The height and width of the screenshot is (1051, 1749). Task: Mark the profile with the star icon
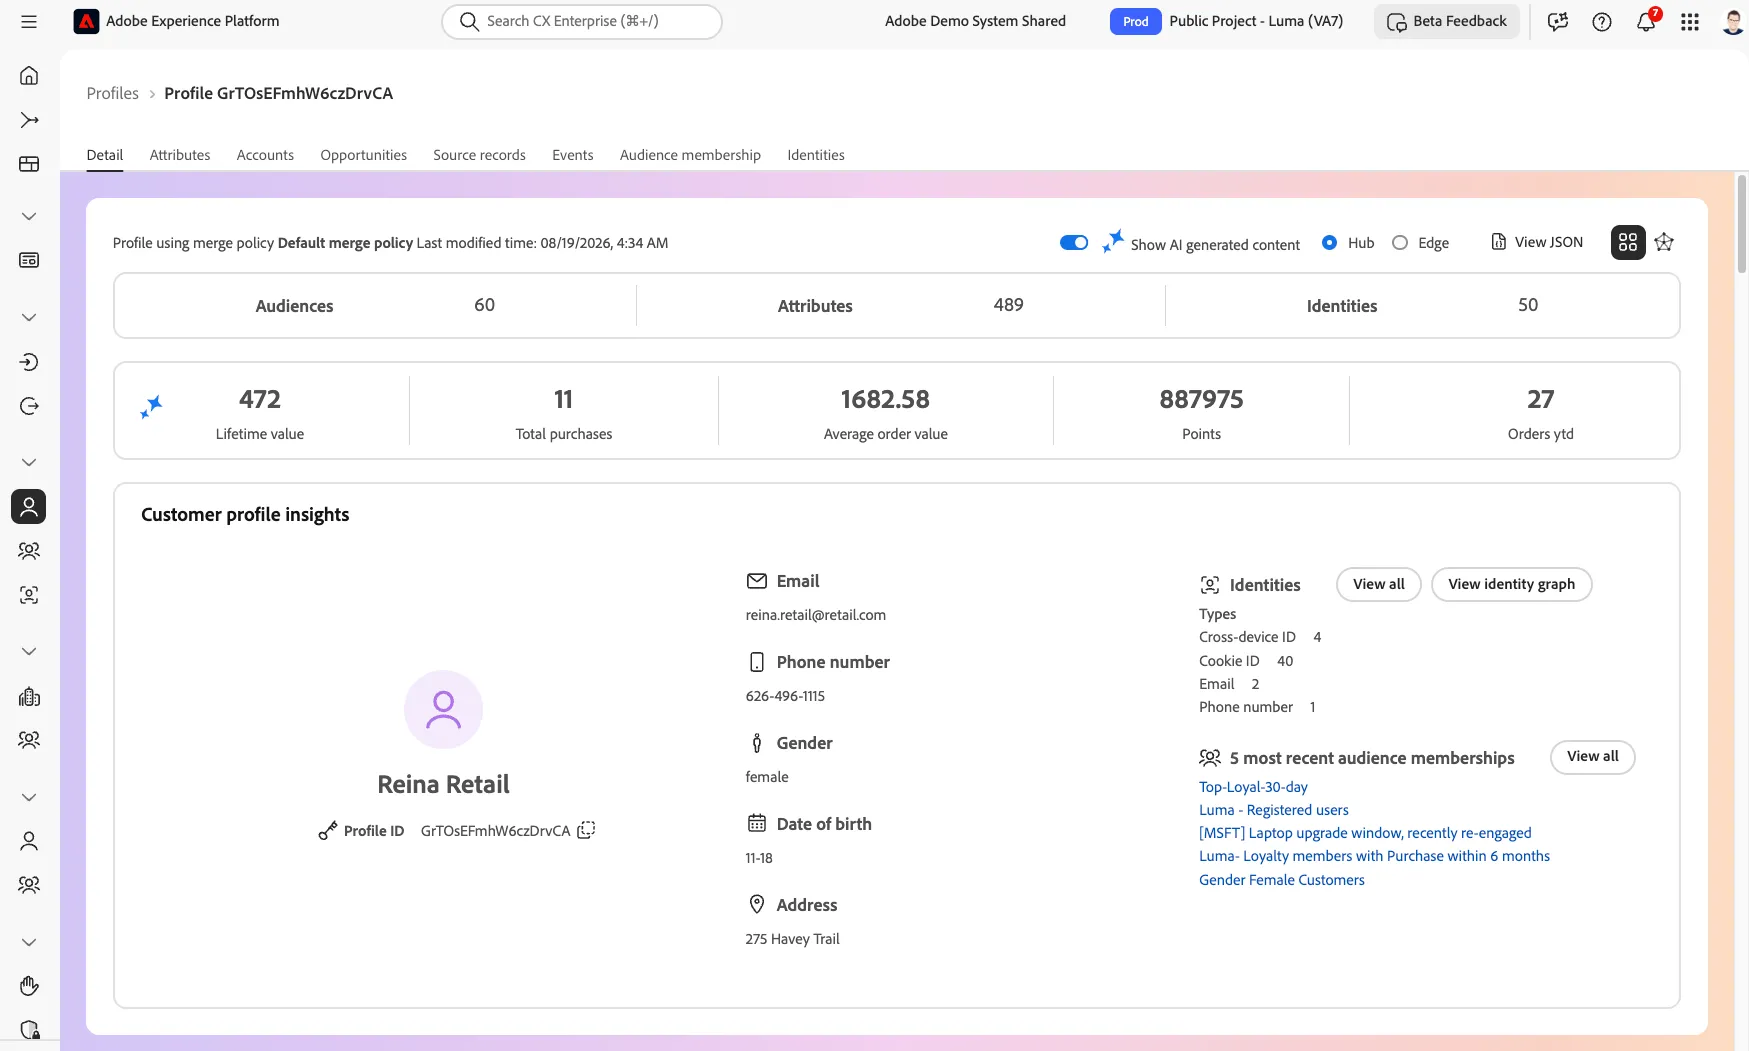pyautogui.click(x=1664, y=242)
